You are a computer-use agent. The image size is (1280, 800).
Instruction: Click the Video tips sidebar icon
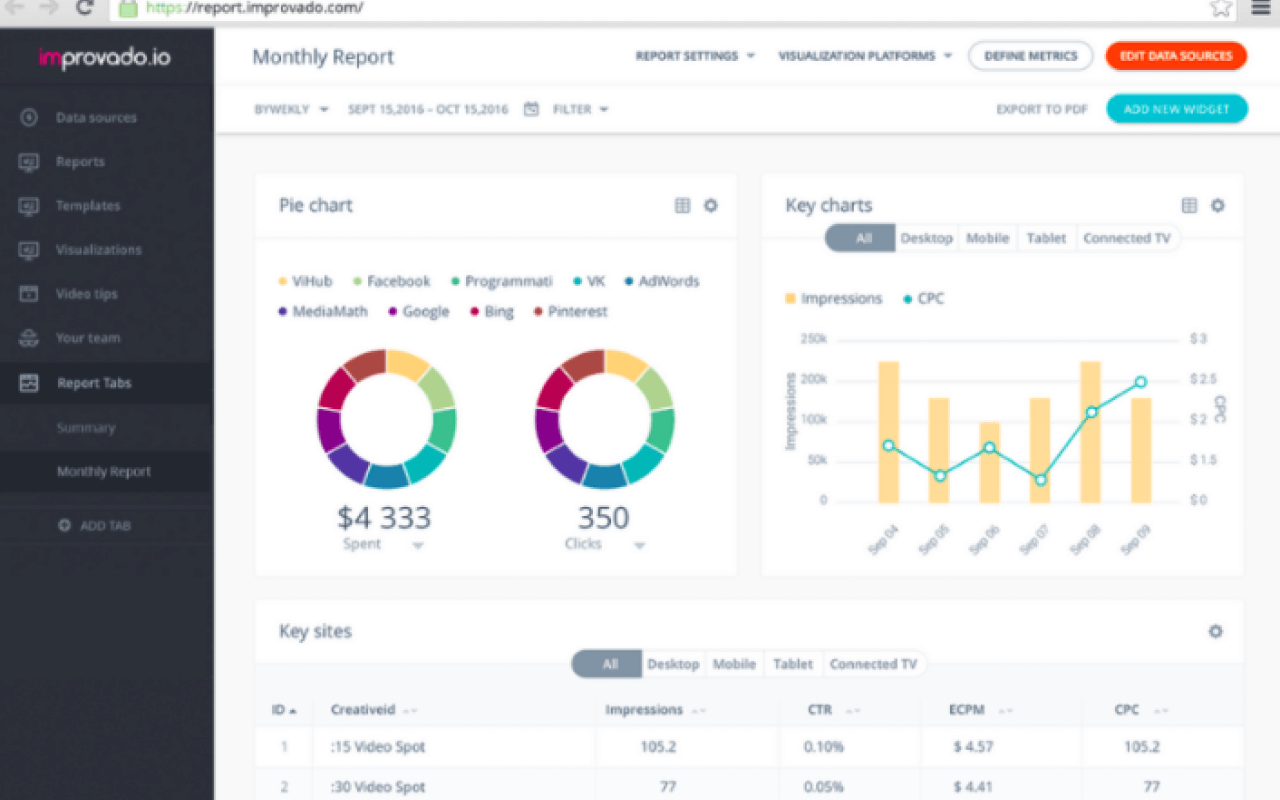[29, 293]
